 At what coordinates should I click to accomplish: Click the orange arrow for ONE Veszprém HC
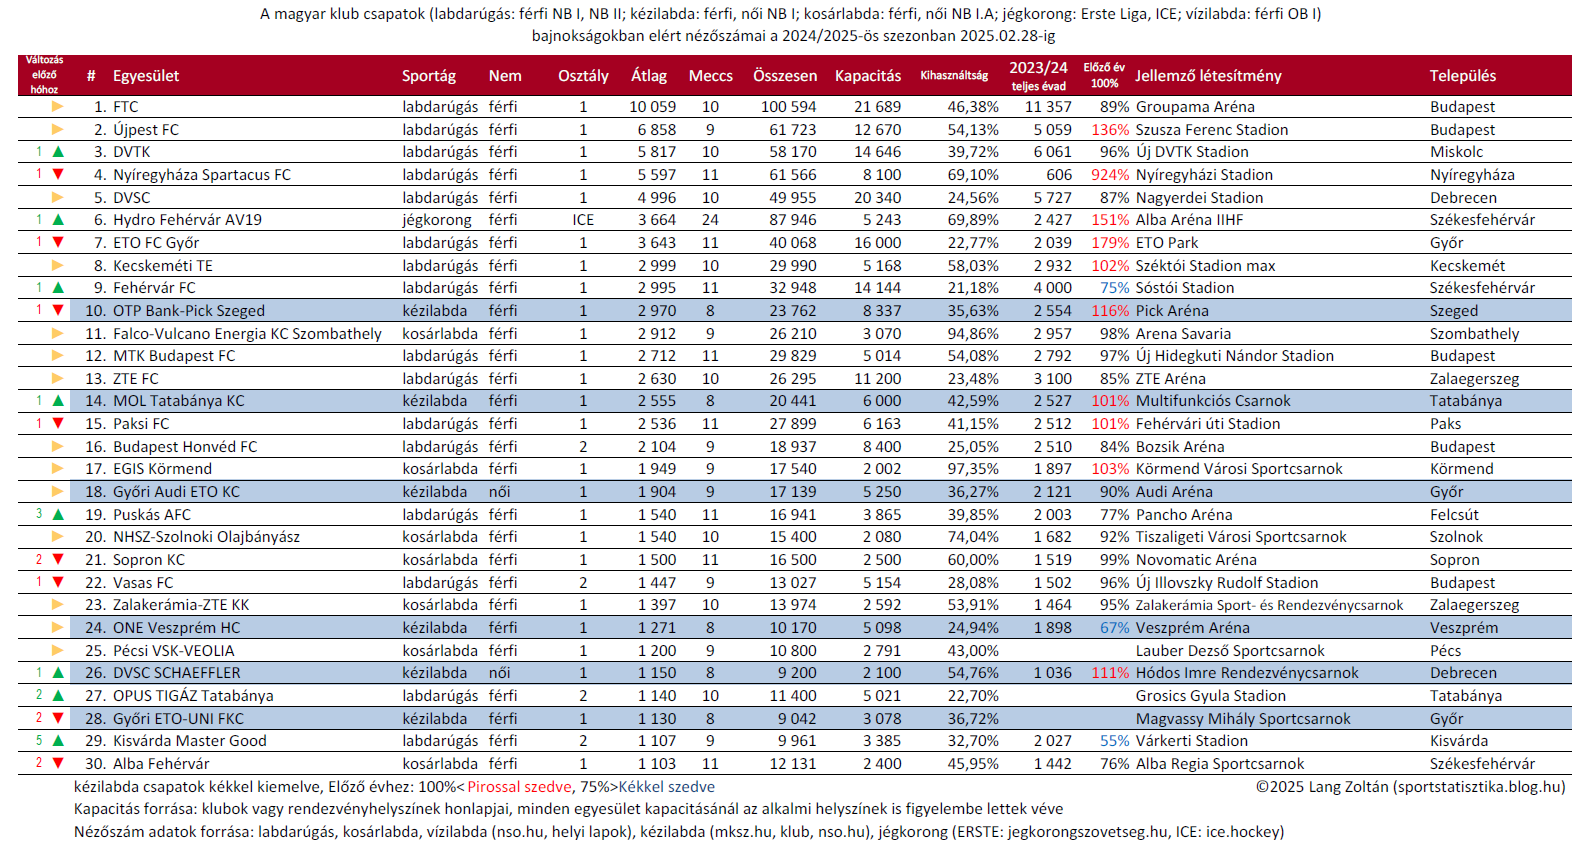(x=58, y=628)
